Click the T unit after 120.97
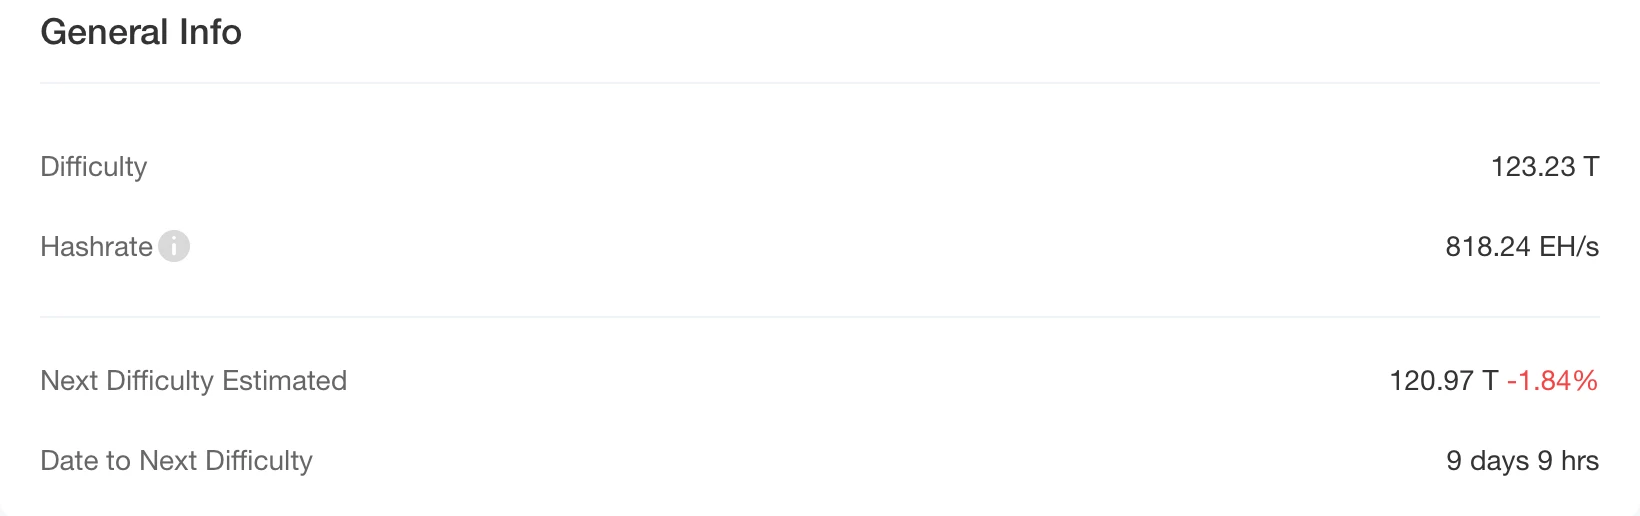The width and height of the screenshot is (1640, 516). click(1490, 380)
